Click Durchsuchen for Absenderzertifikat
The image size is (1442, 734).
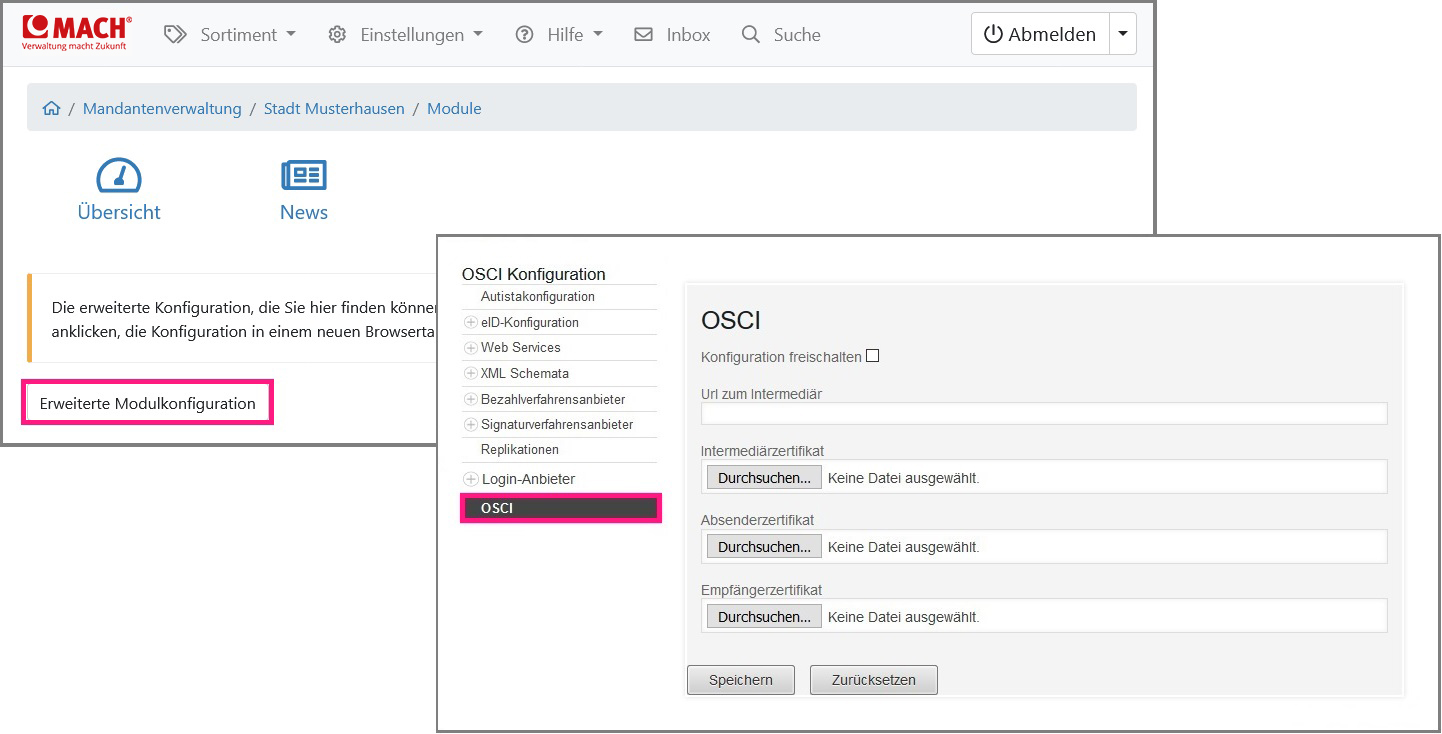coord(764,547)
